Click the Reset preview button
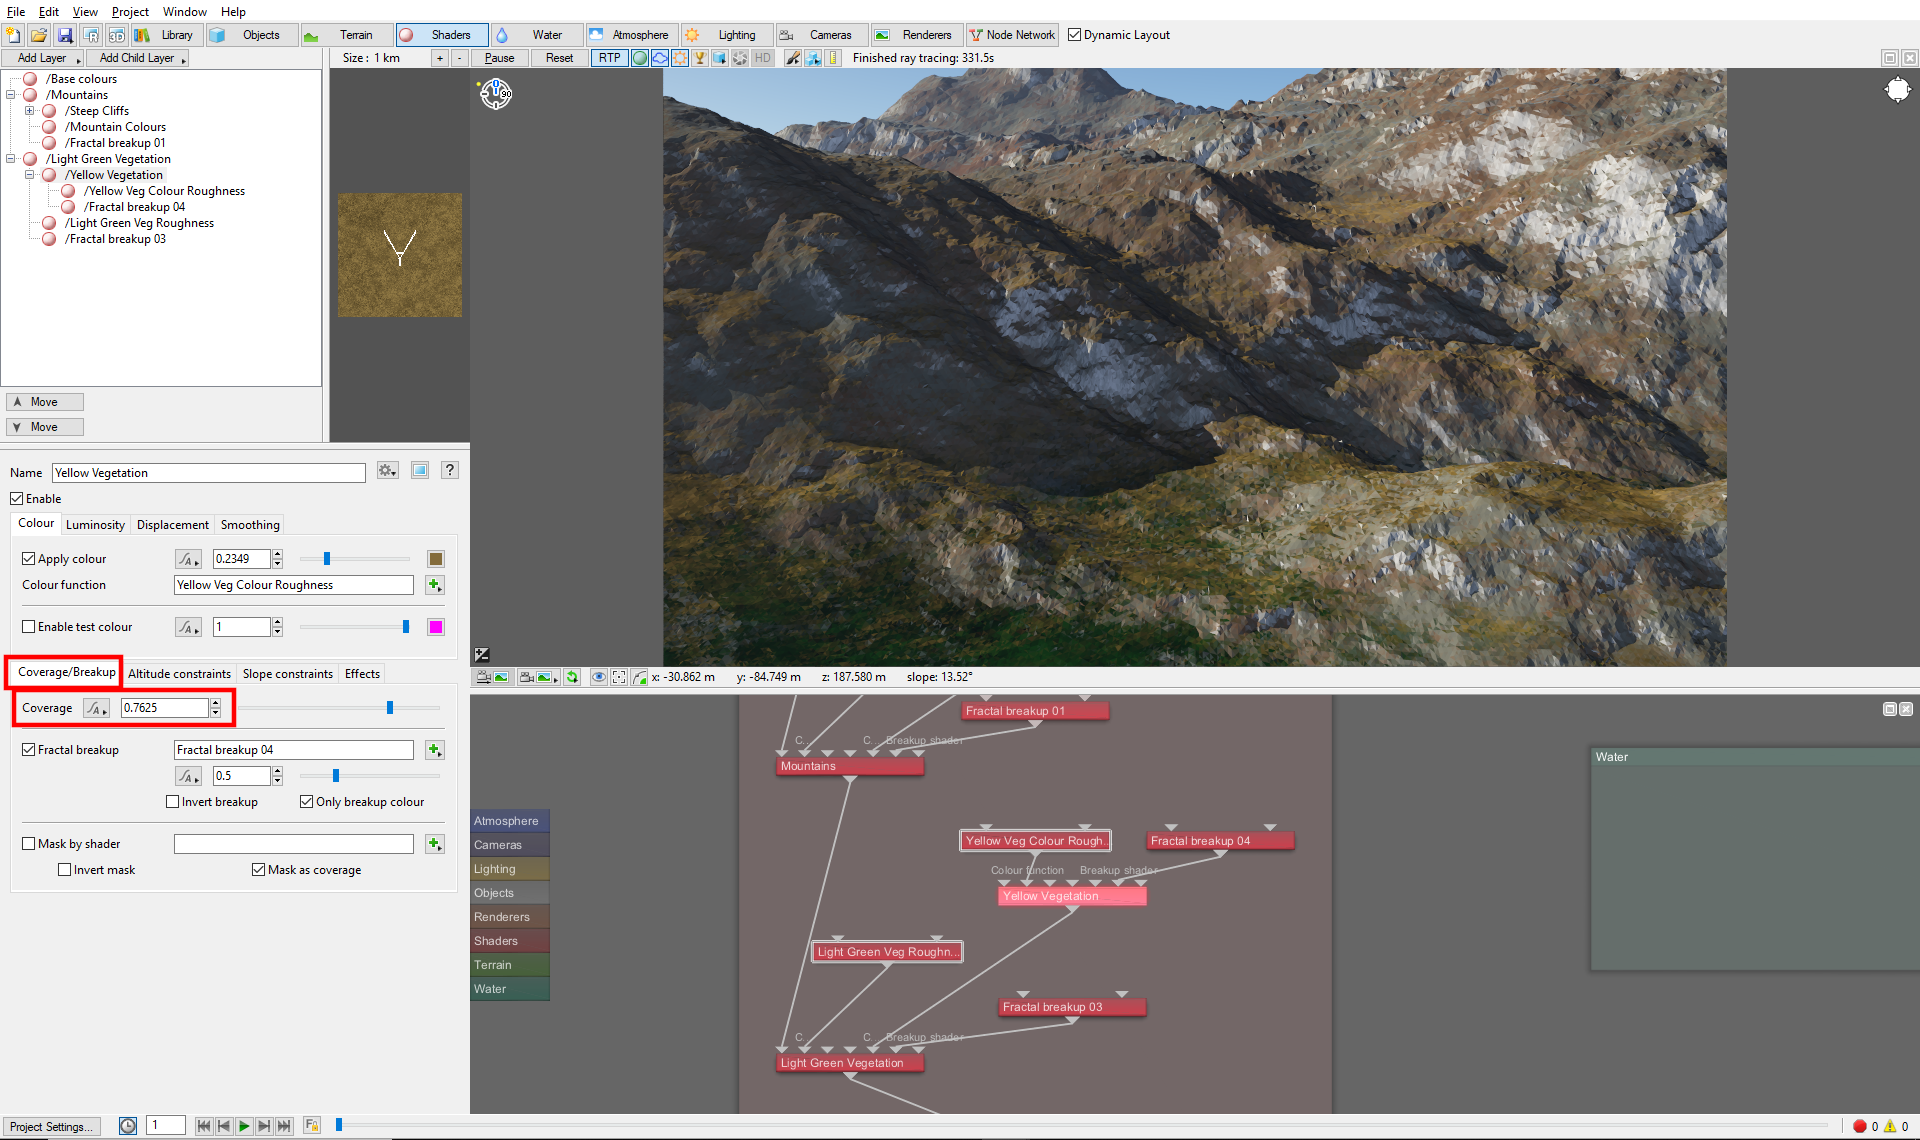The height and width of the screenshot is (1140, 1920). (560, 58)
